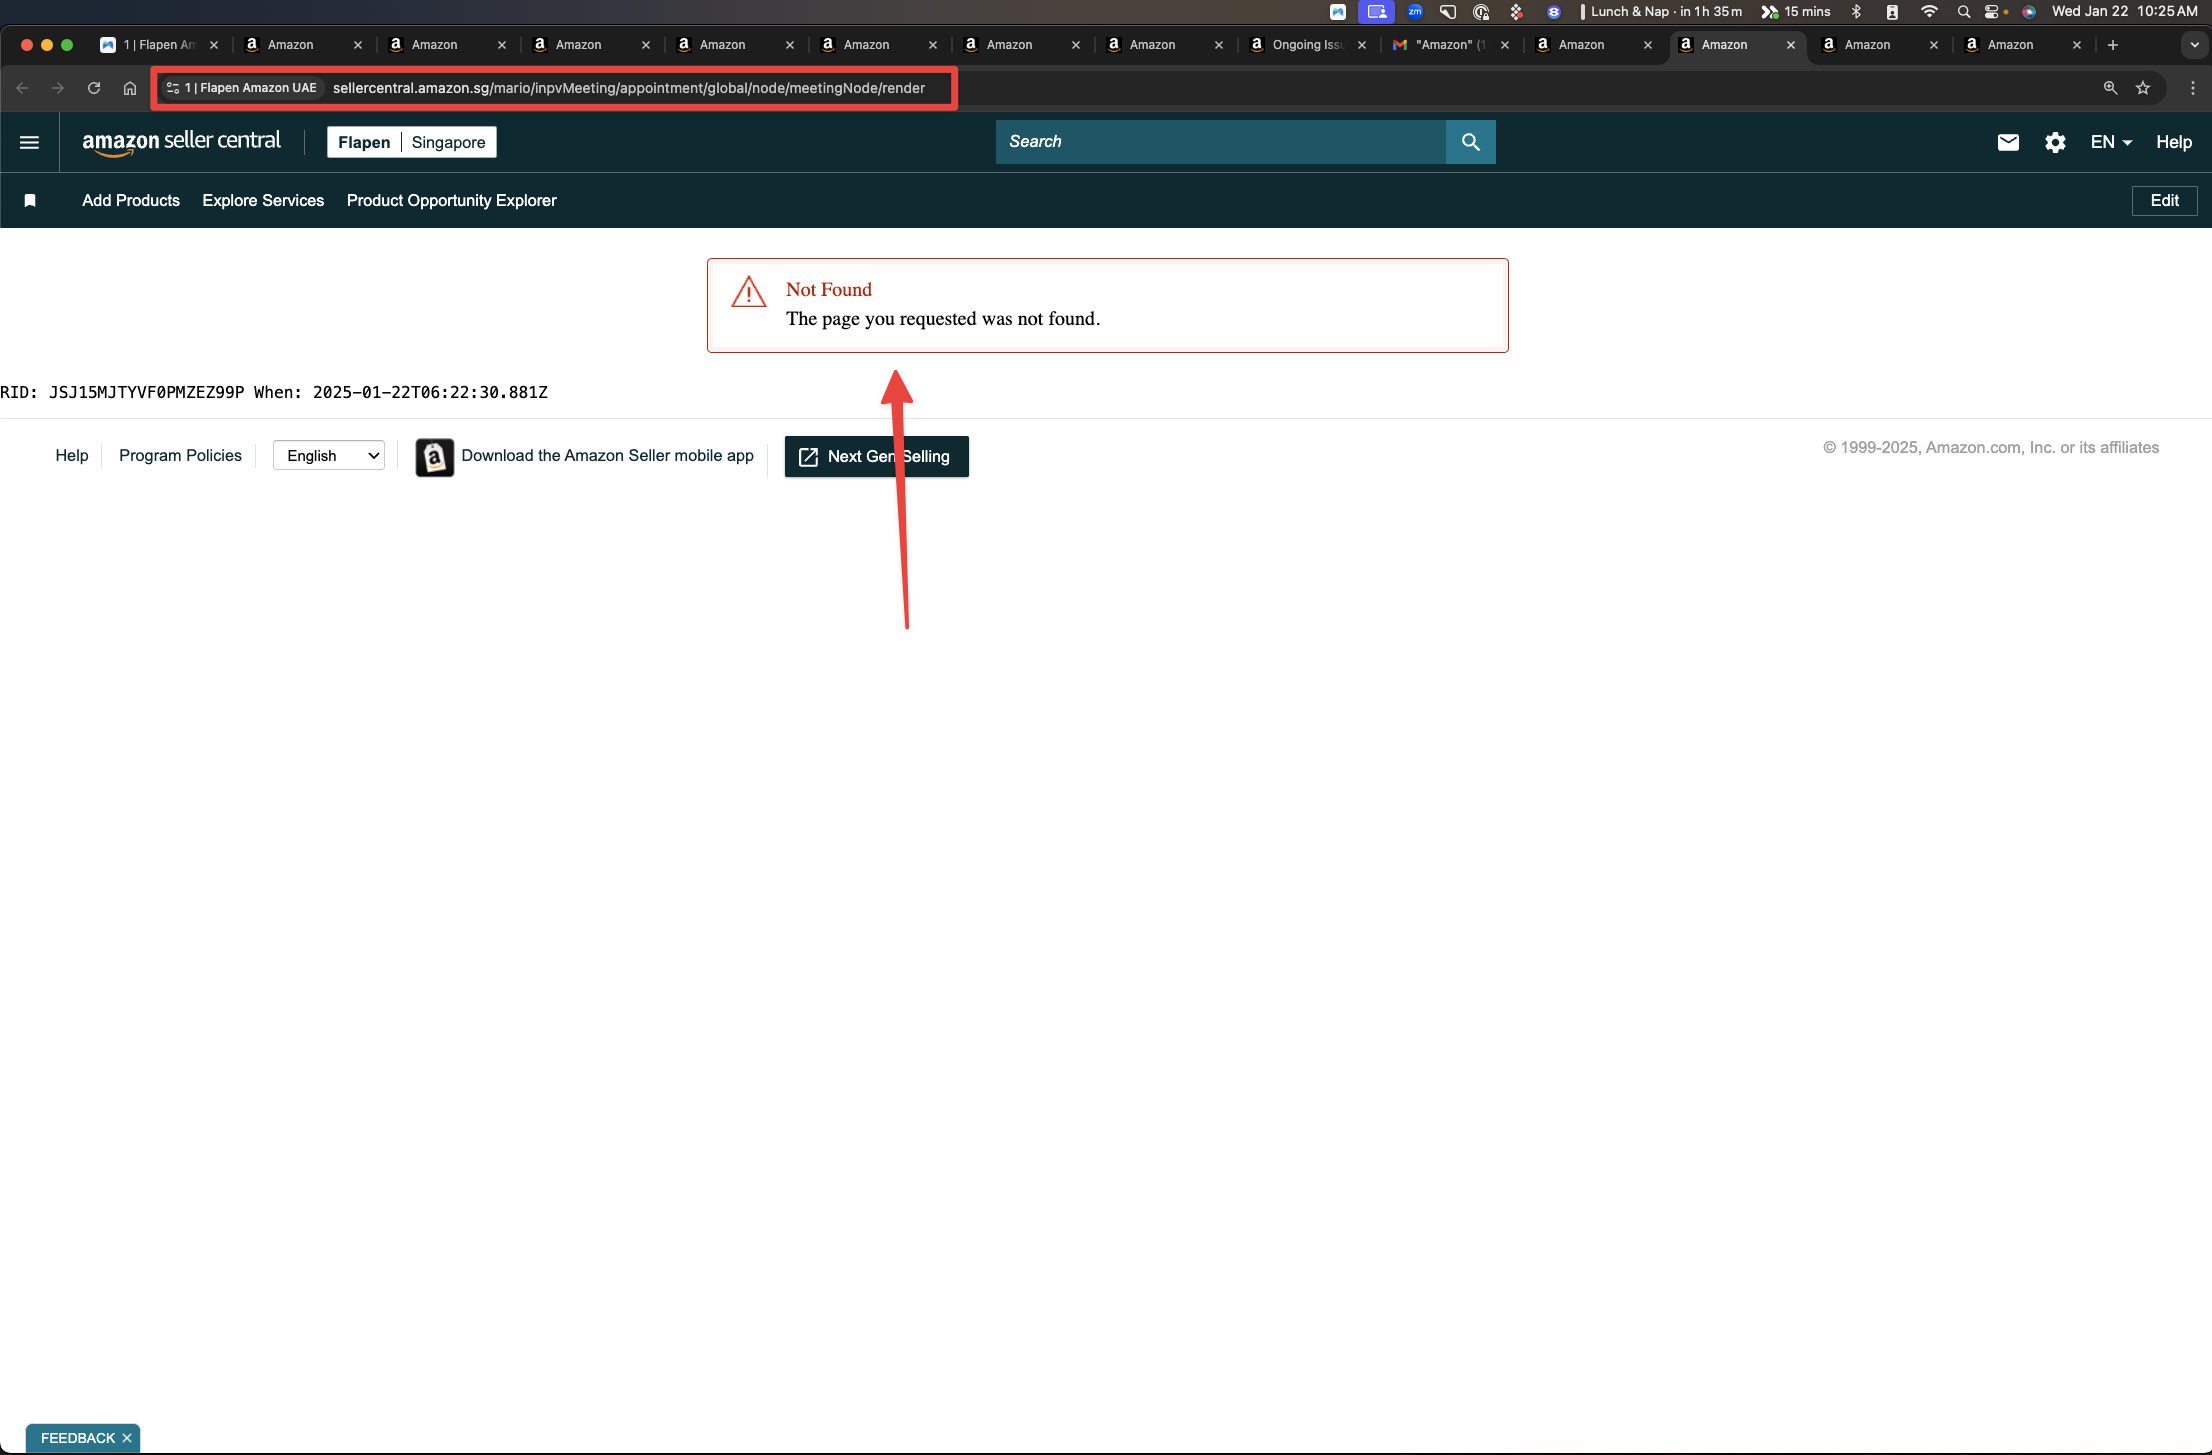This screenshot has width=2212, height=1455.
Task: Click the Lunch & Nap calendar event in menu bar
Action: (x=1660, y=12)
